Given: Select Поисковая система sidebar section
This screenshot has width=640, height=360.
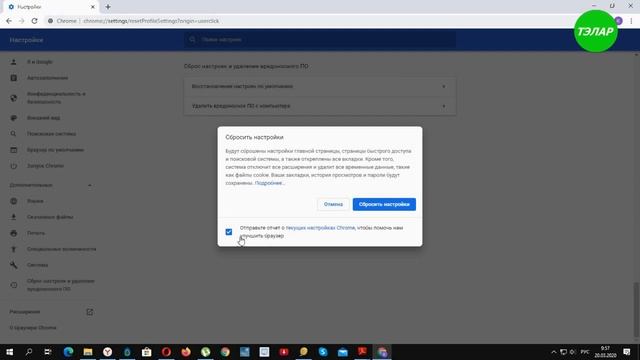Looking at the screenshot, I should tap(51, 134).
